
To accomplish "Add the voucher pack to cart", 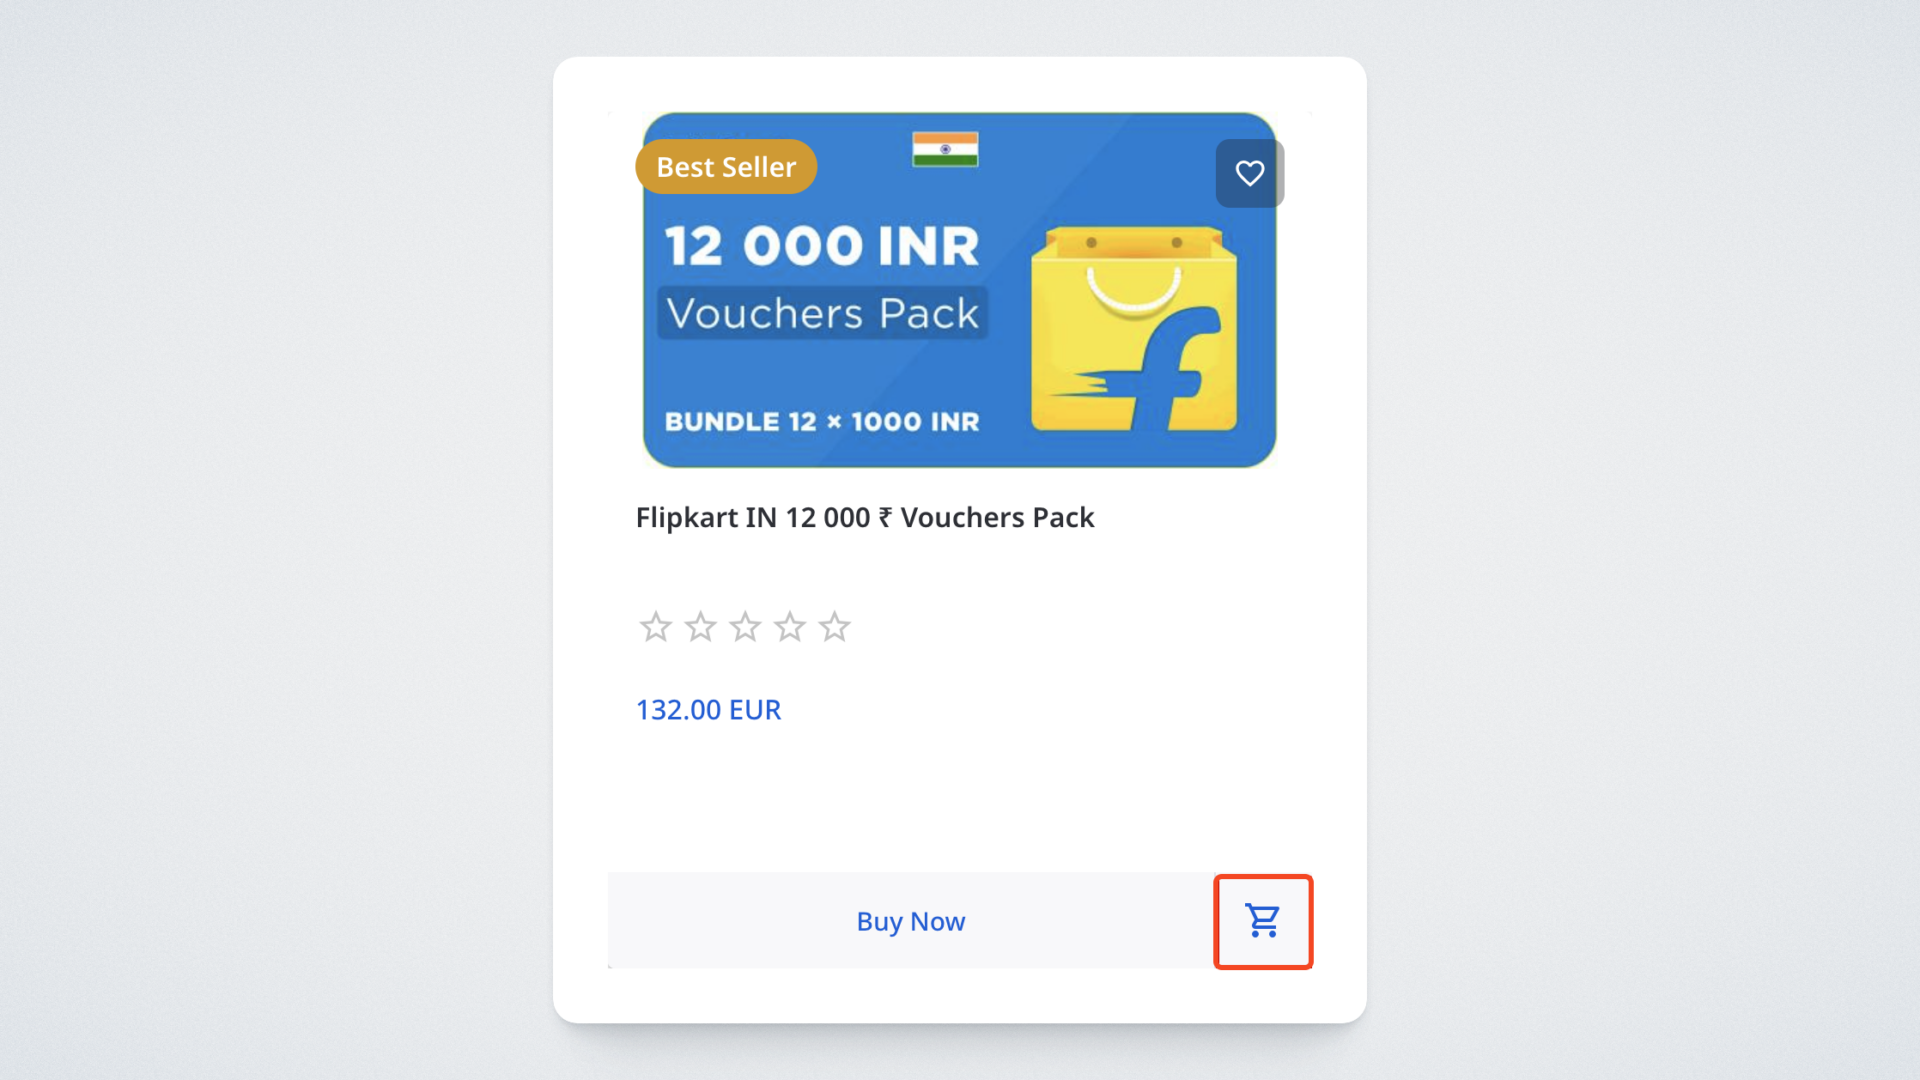I will (x=1263, y=921).
